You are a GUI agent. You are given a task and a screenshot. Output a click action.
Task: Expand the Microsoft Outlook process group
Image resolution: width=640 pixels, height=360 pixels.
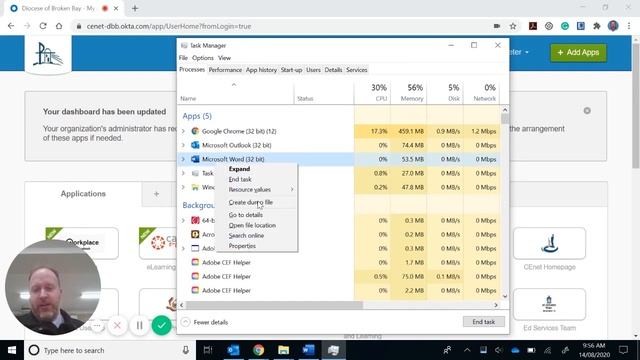click(x=183, y=145)
